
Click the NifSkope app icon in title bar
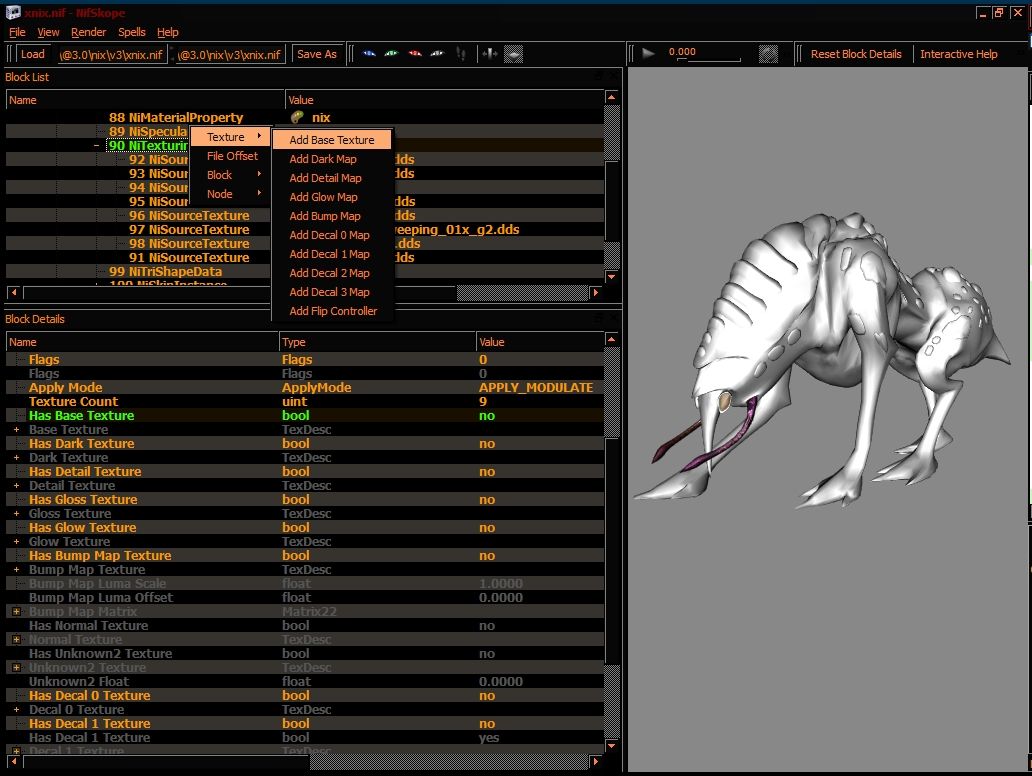pos(13,13)
